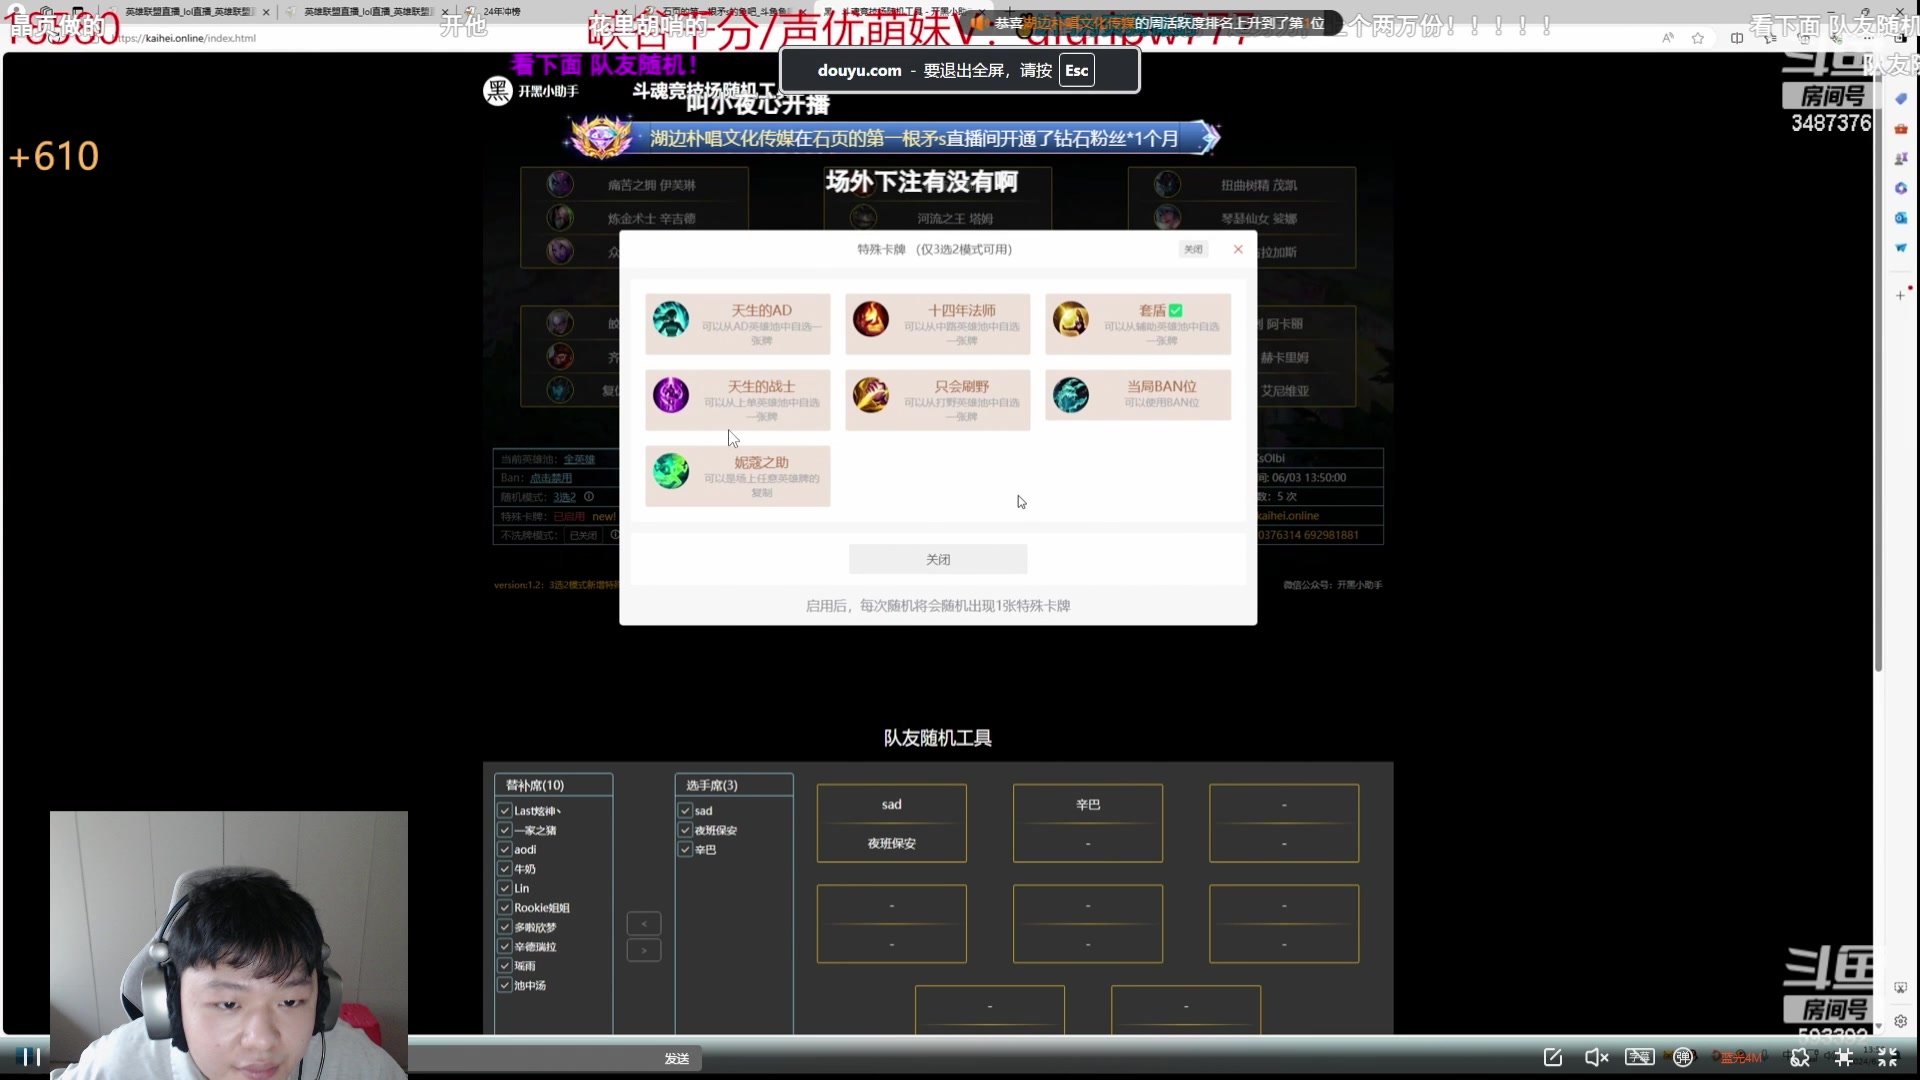Viewport: 1920px width, 1080px height.
Task: Click the favorites star in the address bar
Action: click(x=1698, y=38)
